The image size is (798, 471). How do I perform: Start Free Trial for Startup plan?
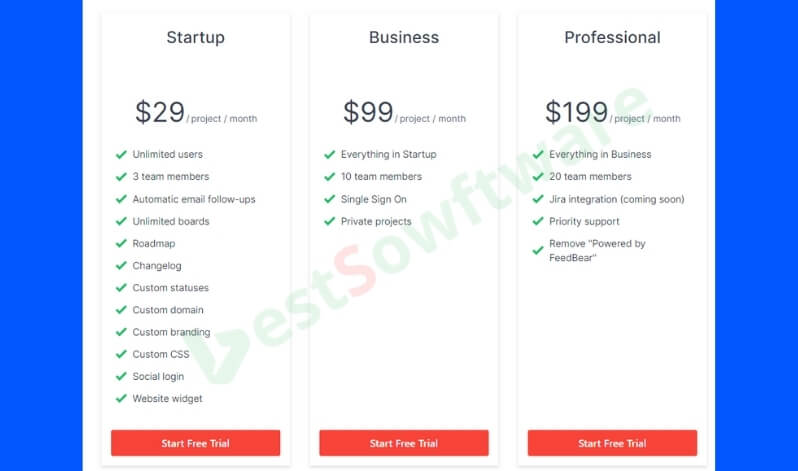(195, 443)
